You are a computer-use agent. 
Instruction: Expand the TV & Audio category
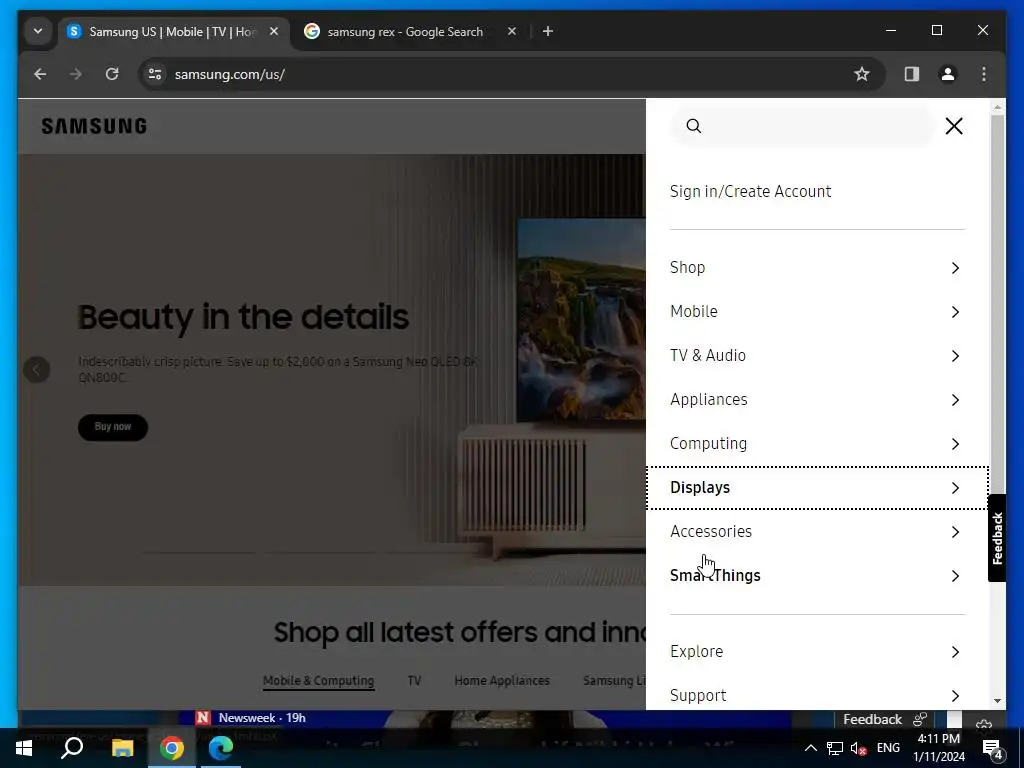(817, 356)
